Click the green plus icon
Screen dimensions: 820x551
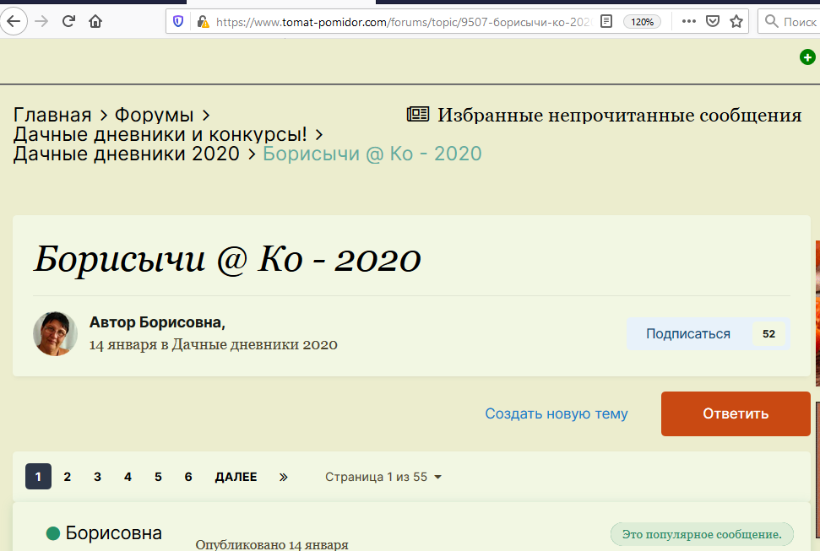click(807, 58)
